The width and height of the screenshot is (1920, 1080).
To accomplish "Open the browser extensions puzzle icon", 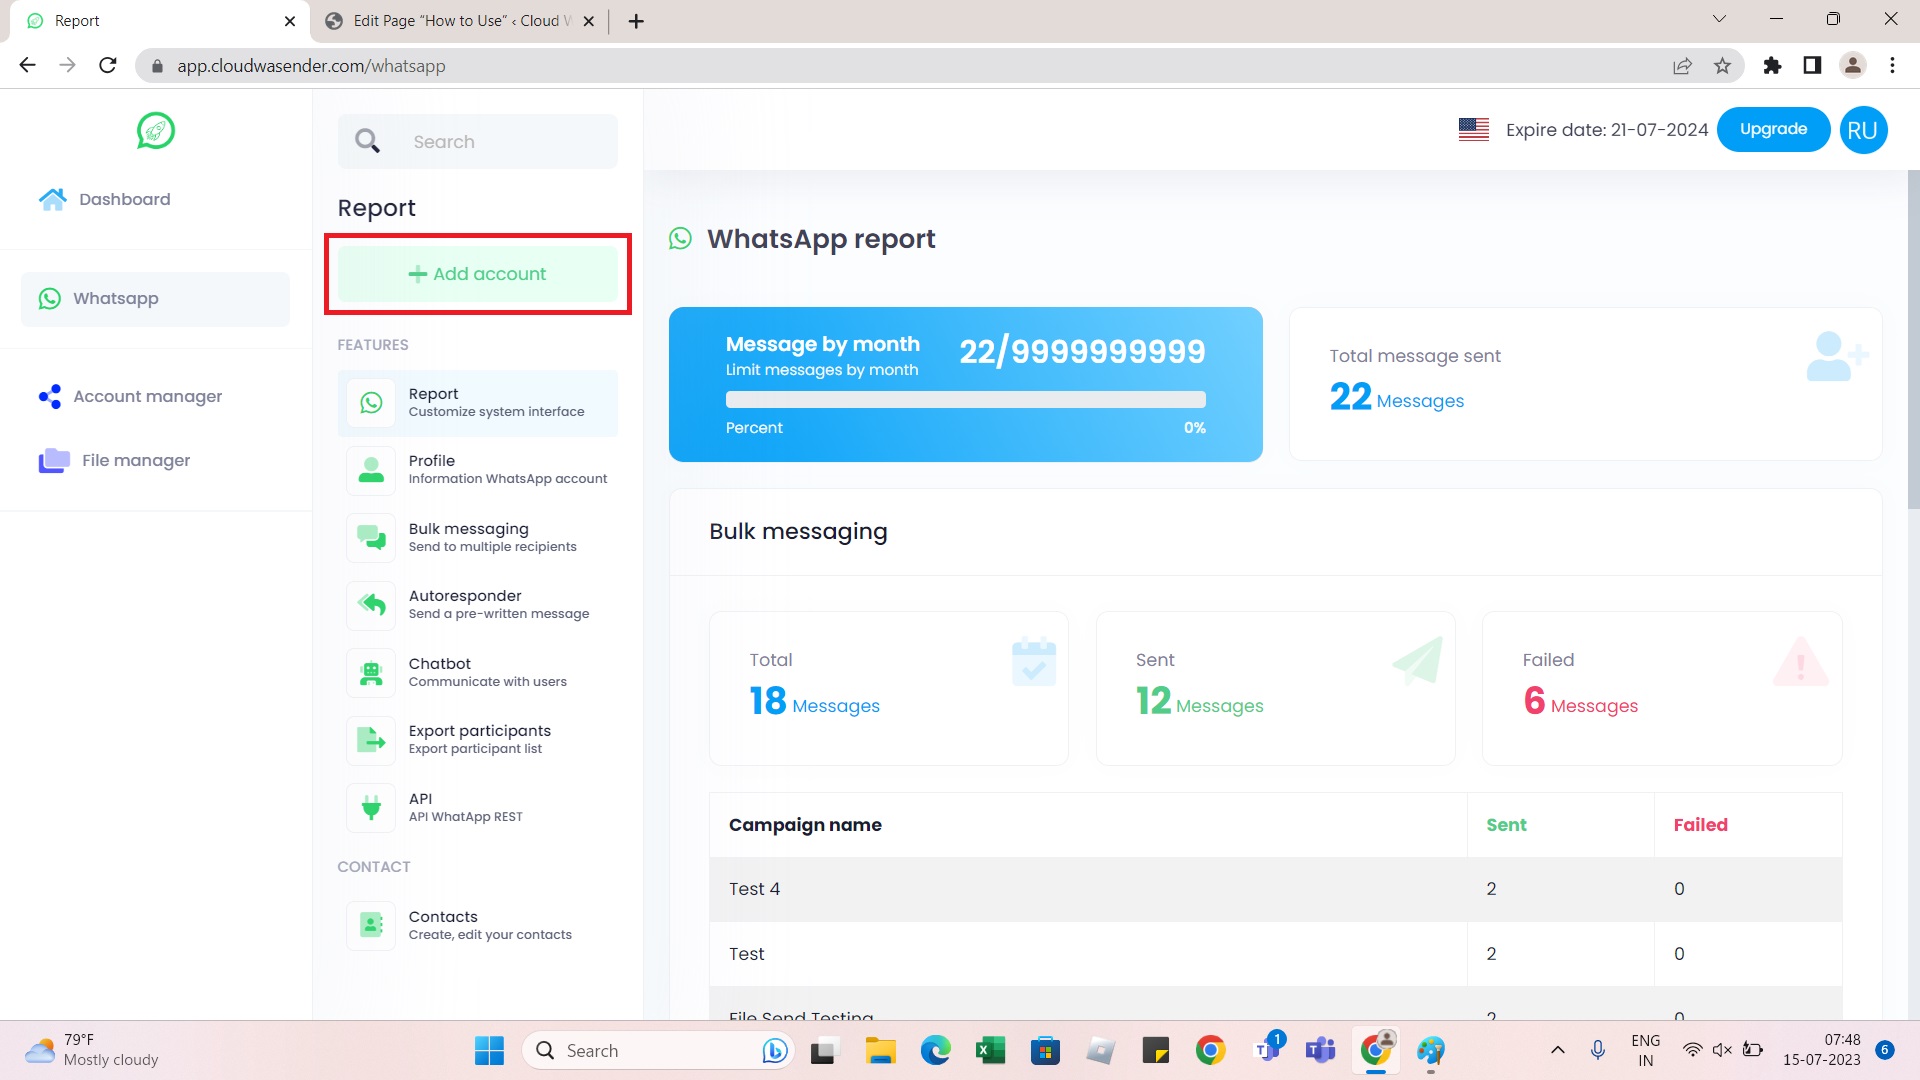I will pyautogui.click(x=1772, y=66).
